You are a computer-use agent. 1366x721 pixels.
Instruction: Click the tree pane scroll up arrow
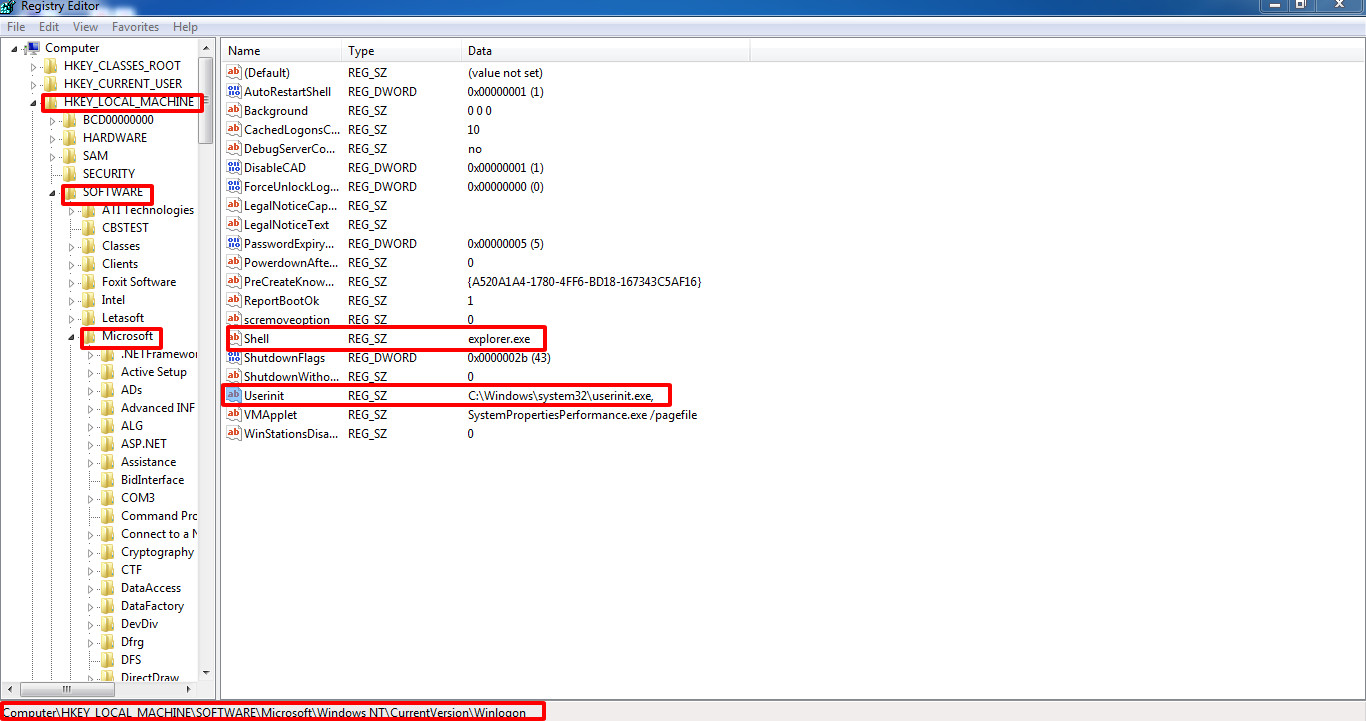click(207, 47)
